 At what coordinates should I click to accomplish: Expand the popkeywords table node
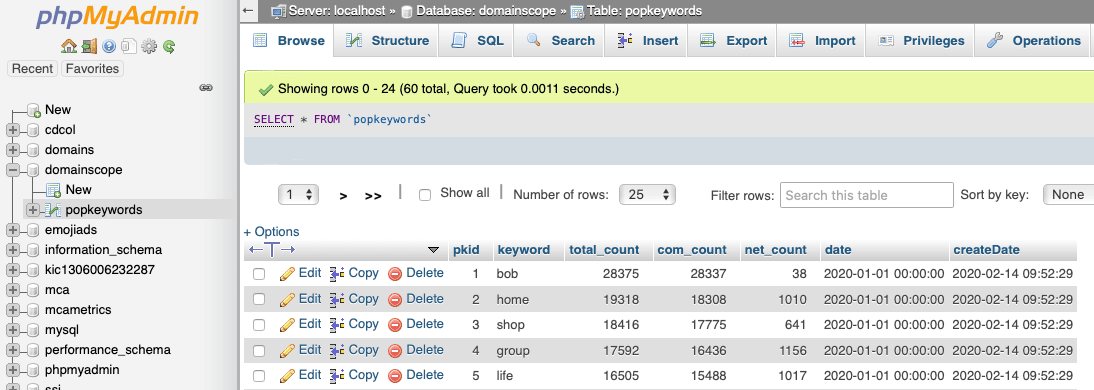33,209
